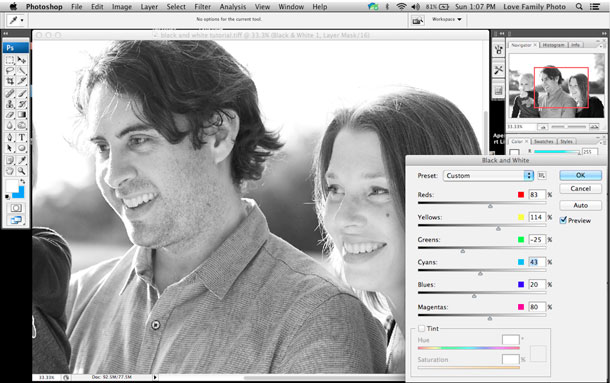Select the Hand tool
Screen dimensions: 610x383
coord(10,171)
